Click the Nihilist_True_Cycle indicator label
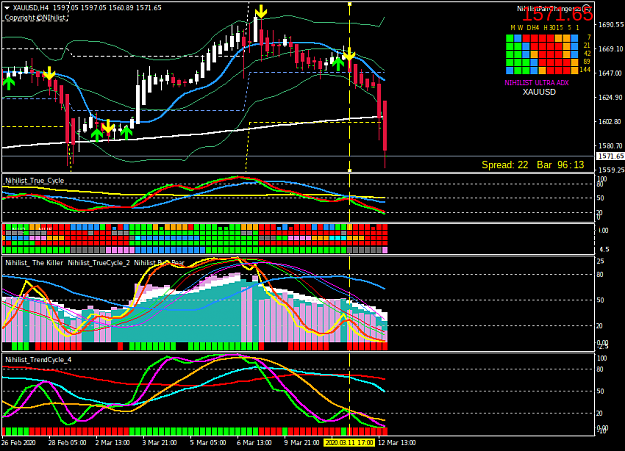 [x=35, y=181]
